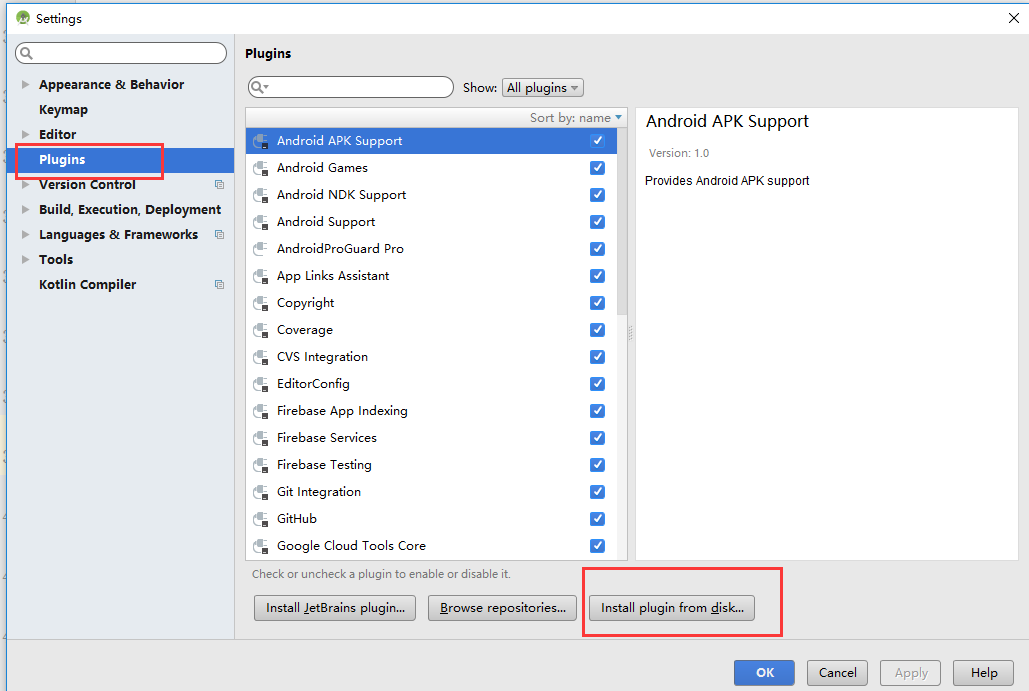Open the Sort by name dropdown

[576, 117]
